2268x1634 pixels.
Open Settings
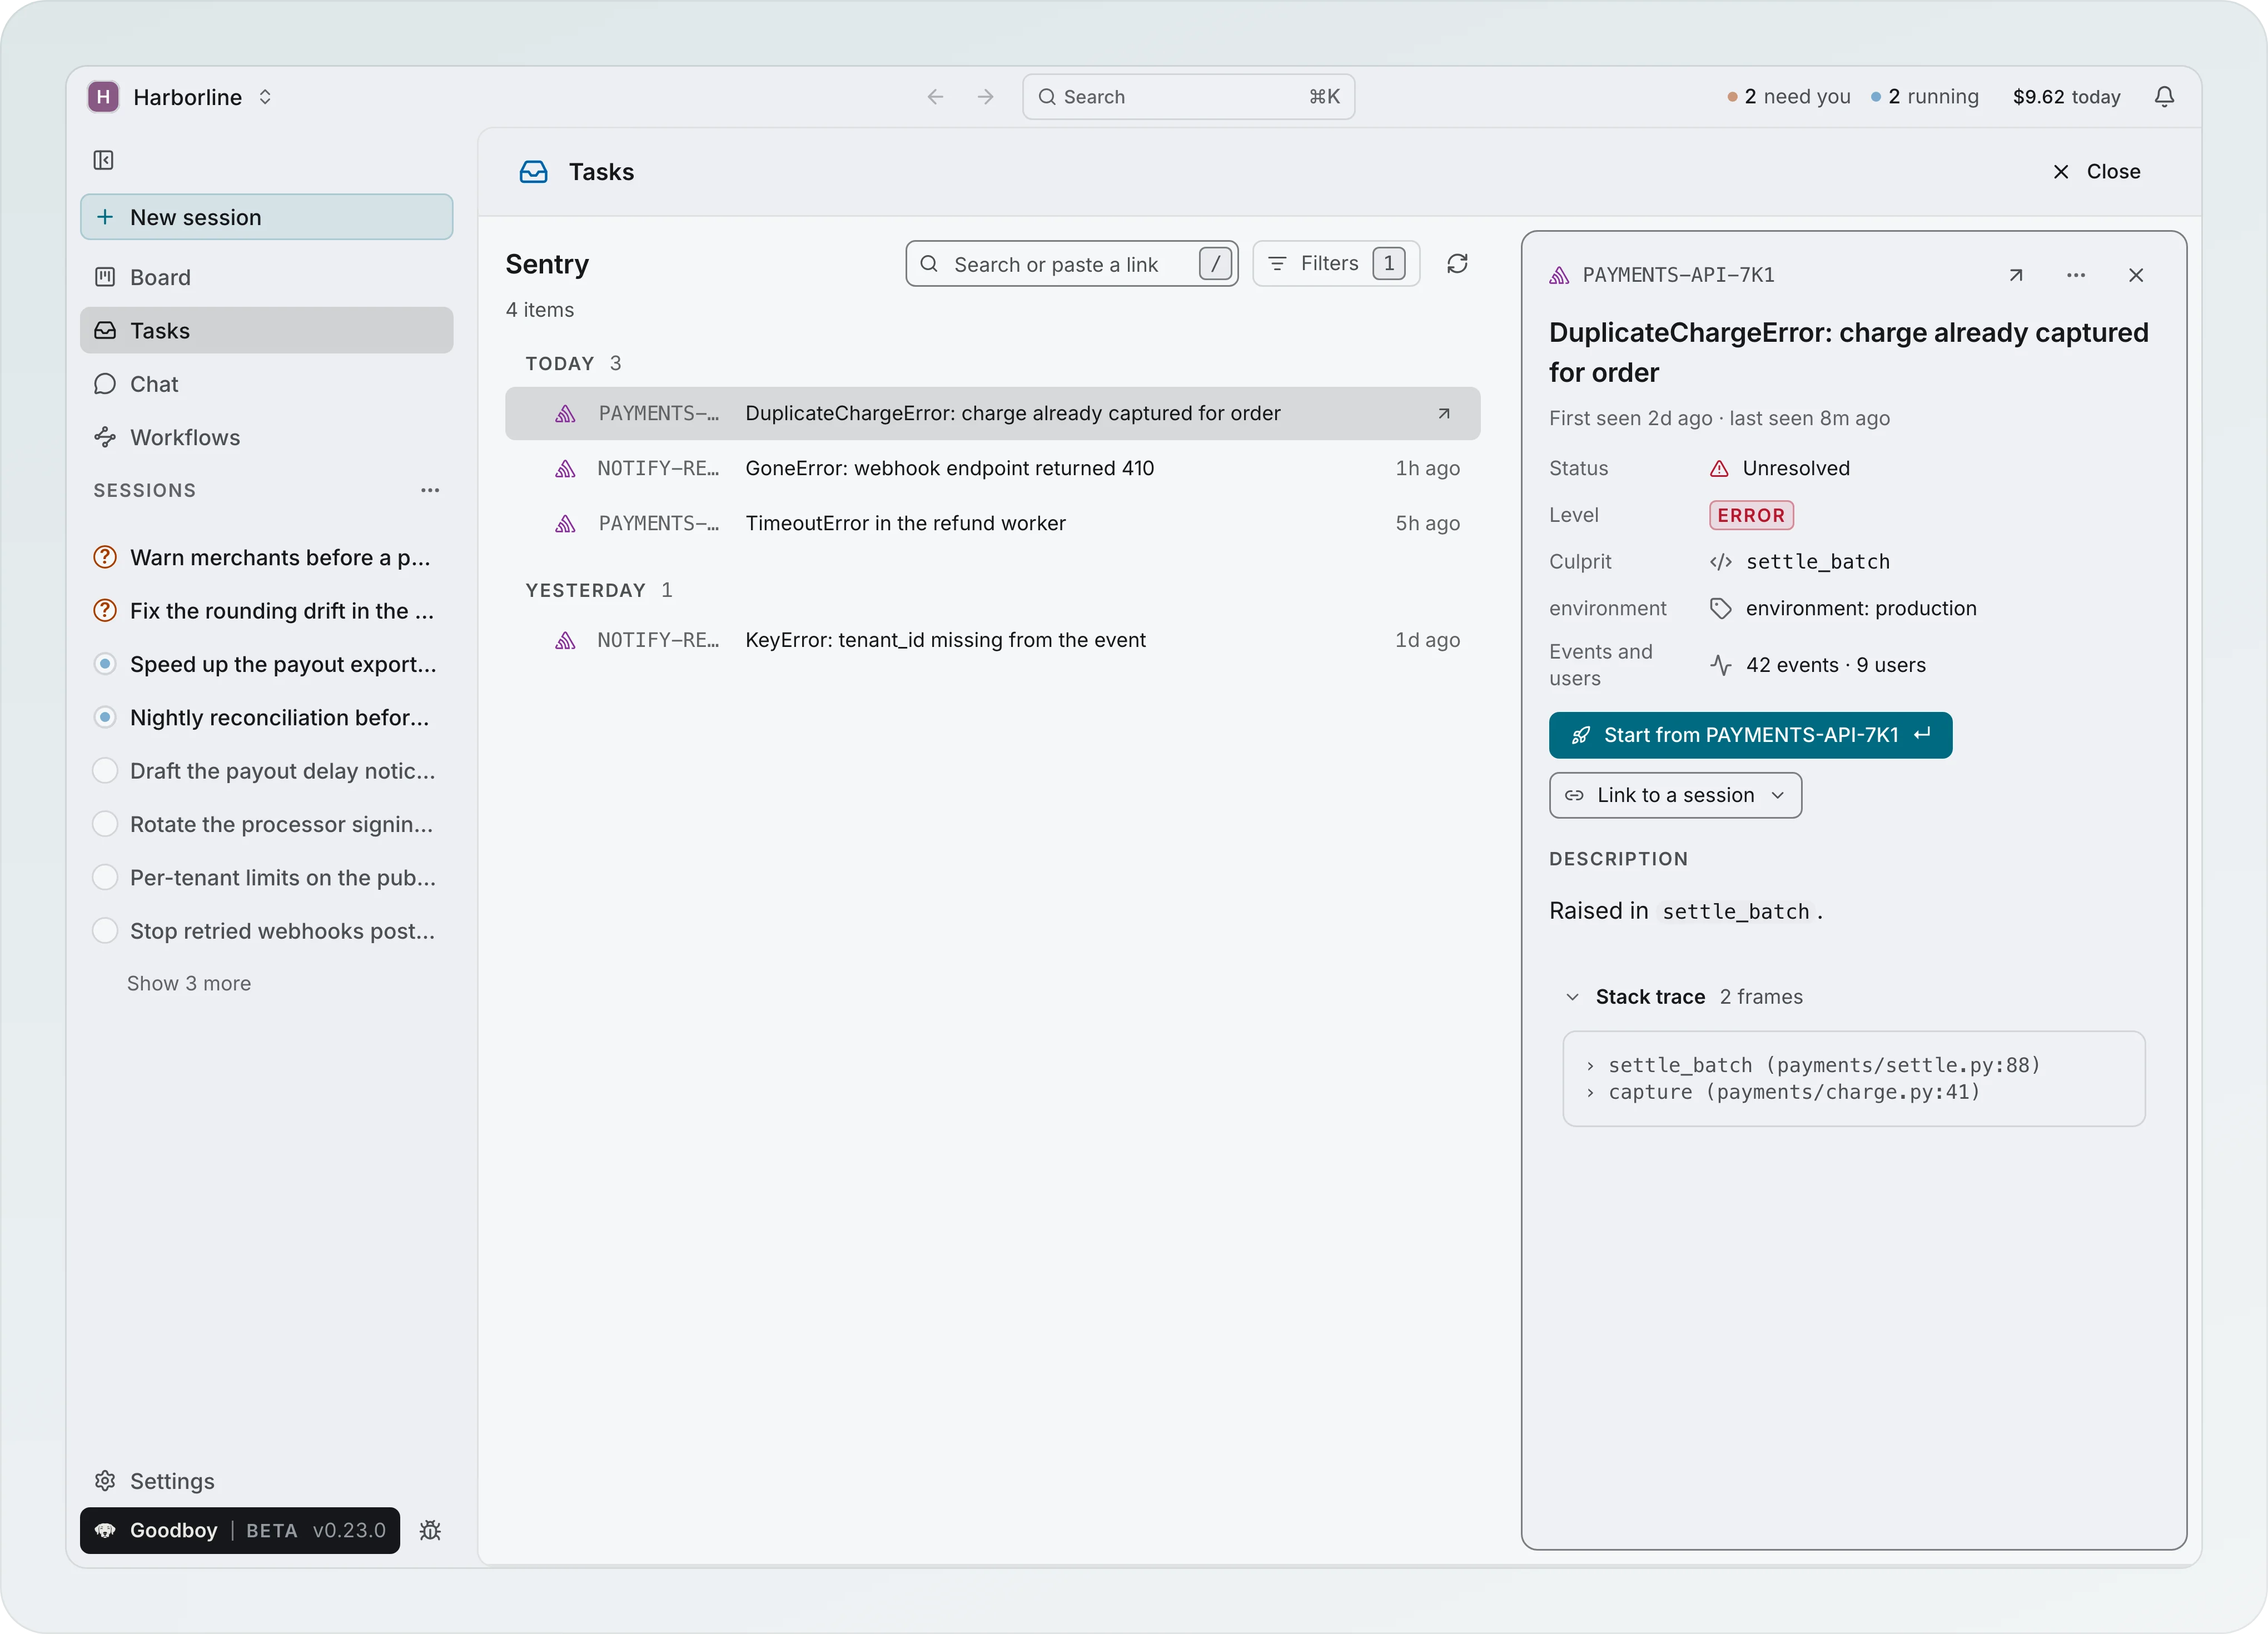coord(266,1480)
